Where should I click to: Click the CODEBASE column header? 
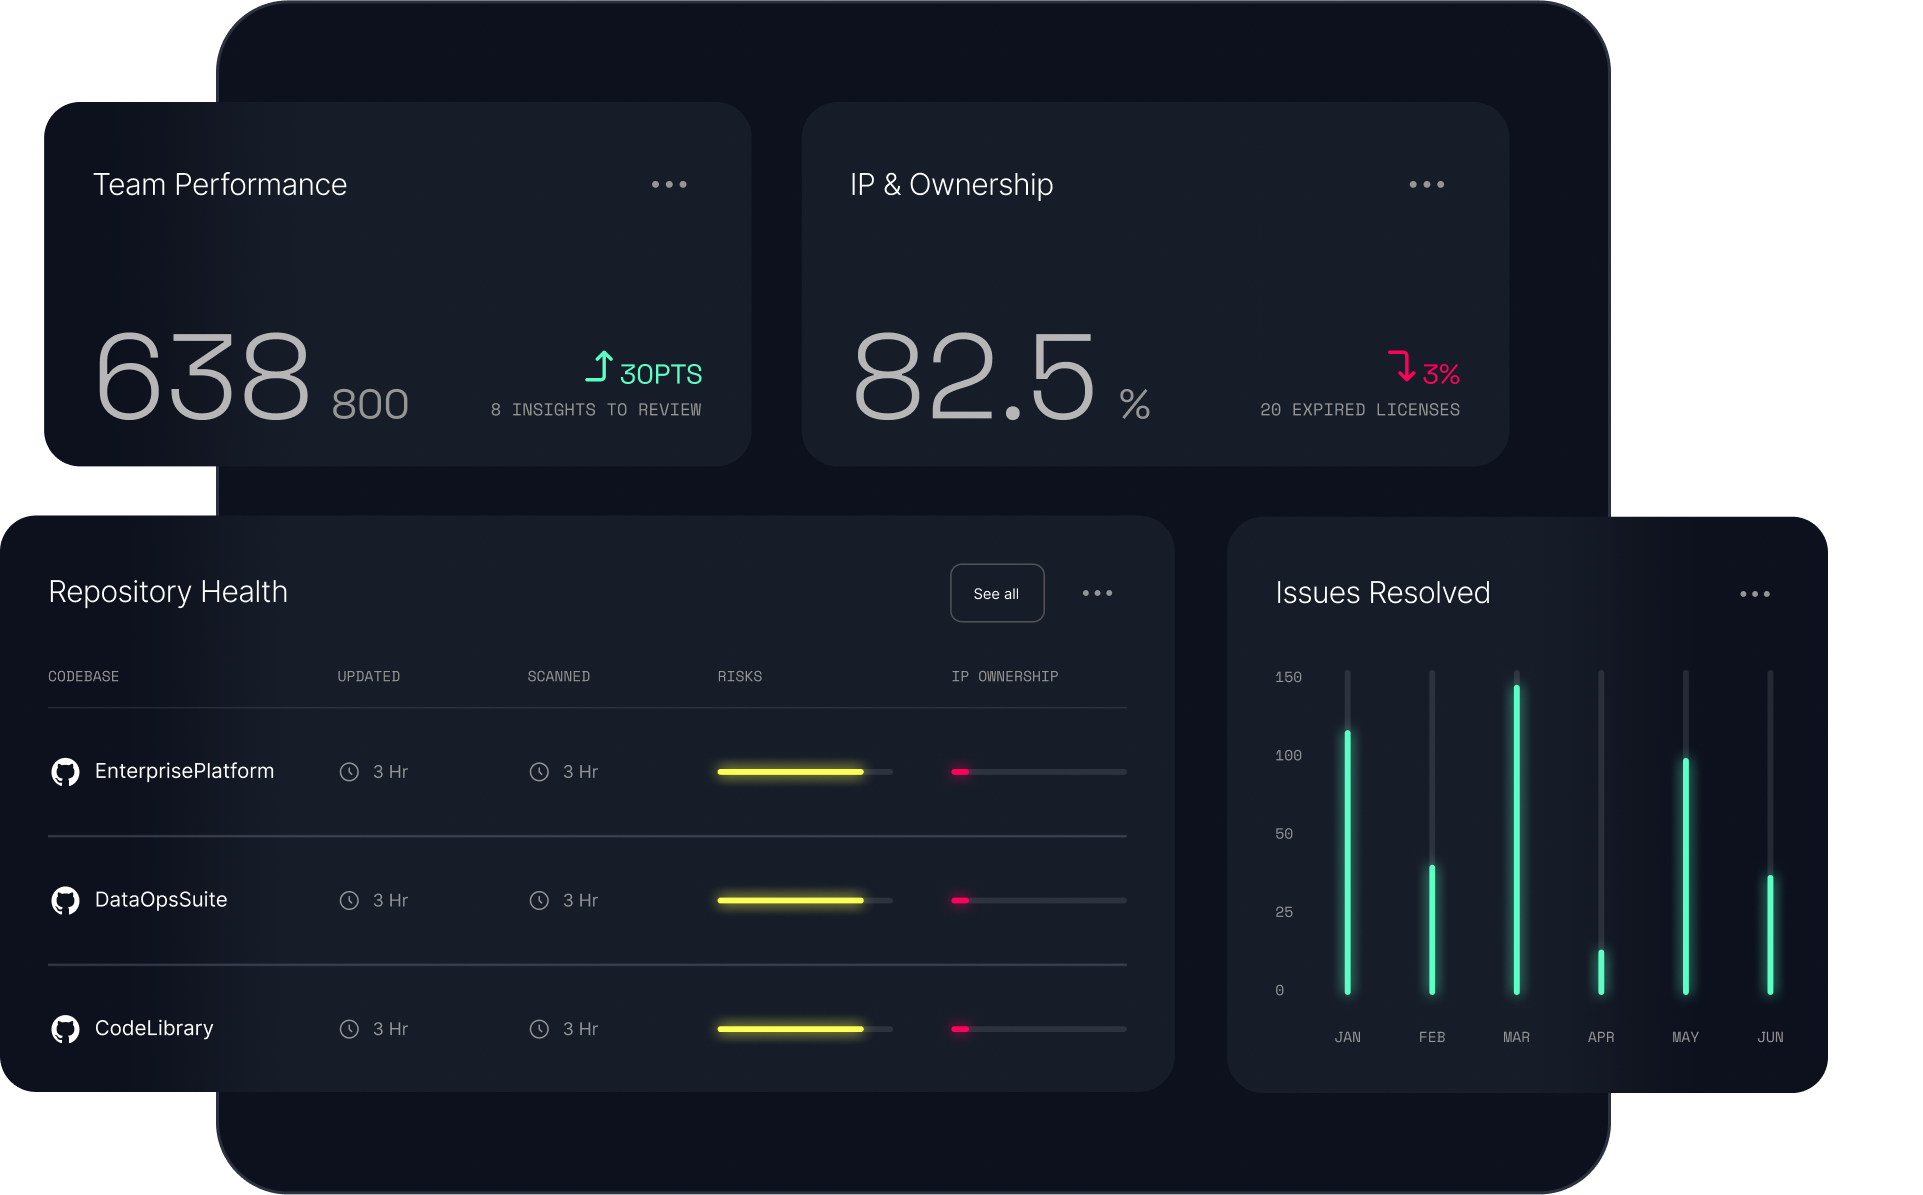84,677
